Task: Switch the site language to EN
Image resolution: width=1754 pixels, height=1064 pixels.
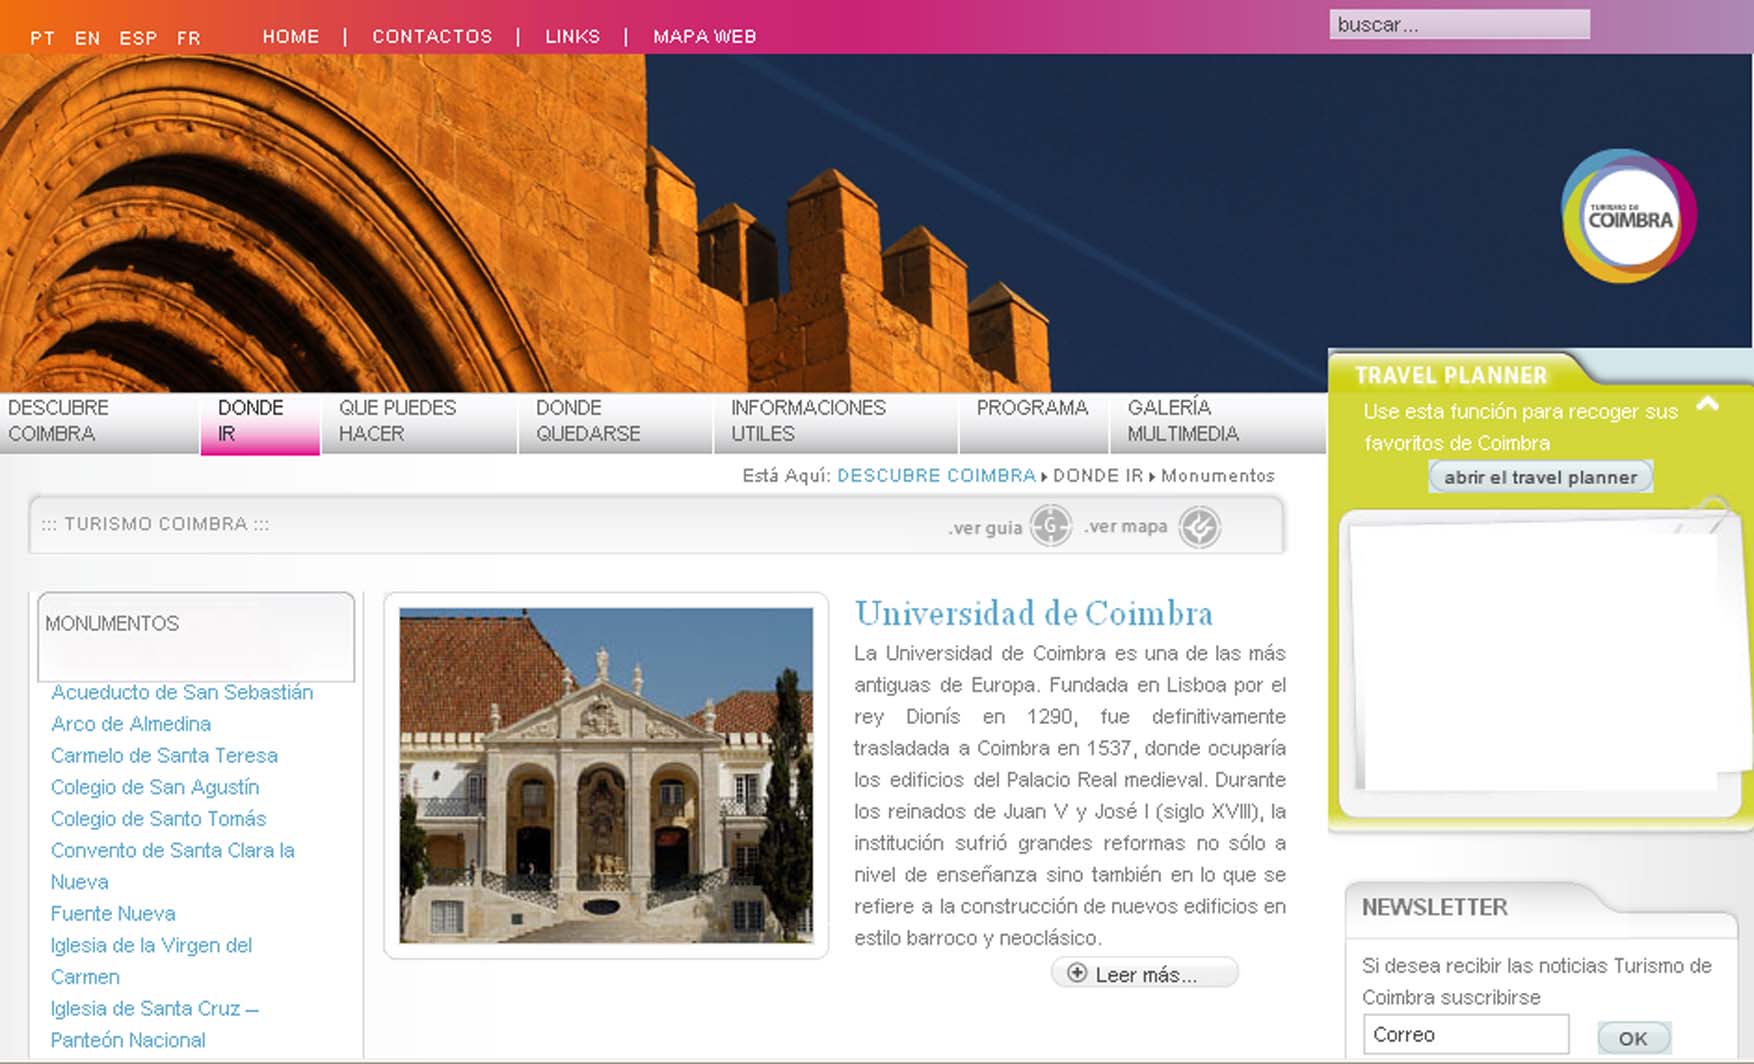Action: tap(87, 38)
